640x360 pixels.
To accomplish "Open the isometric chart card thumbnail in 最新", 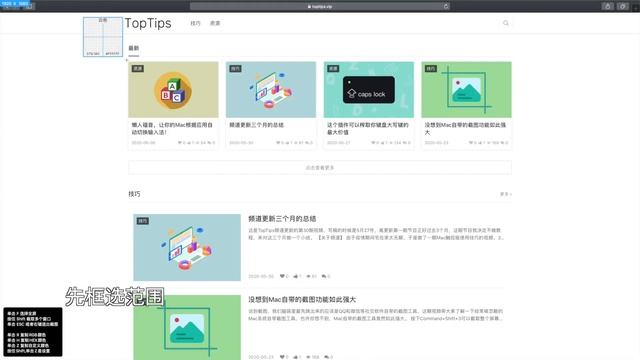I will pos(271,90).
